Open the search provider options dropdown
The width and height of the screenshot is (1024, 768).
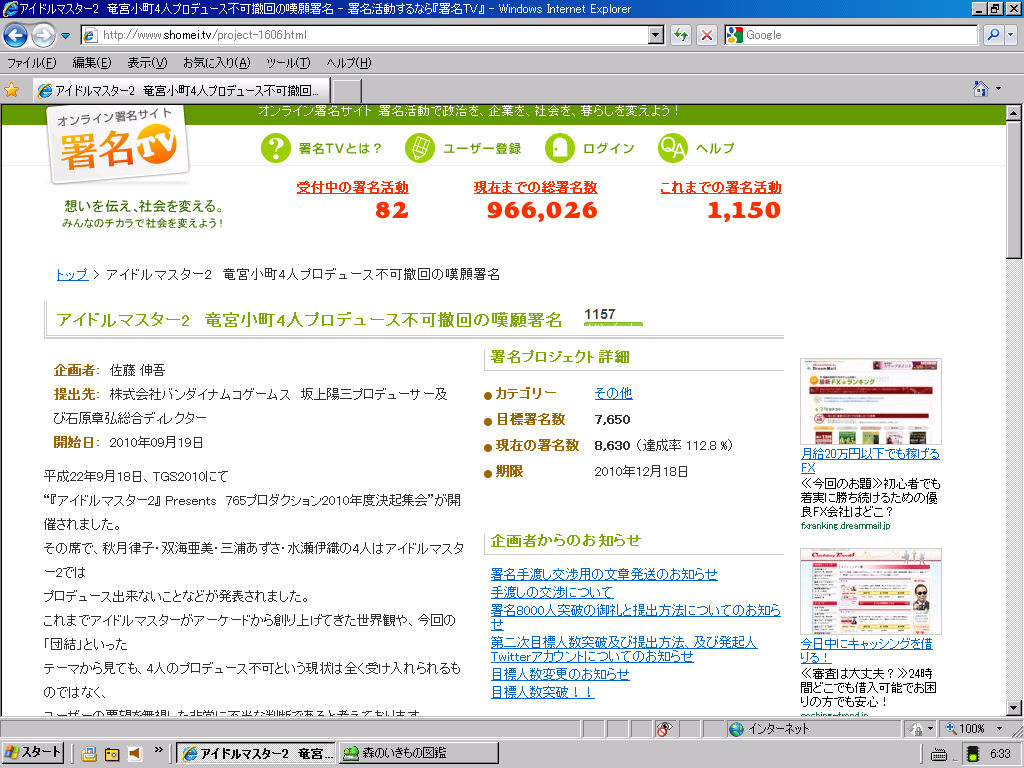coord(1010,35)
